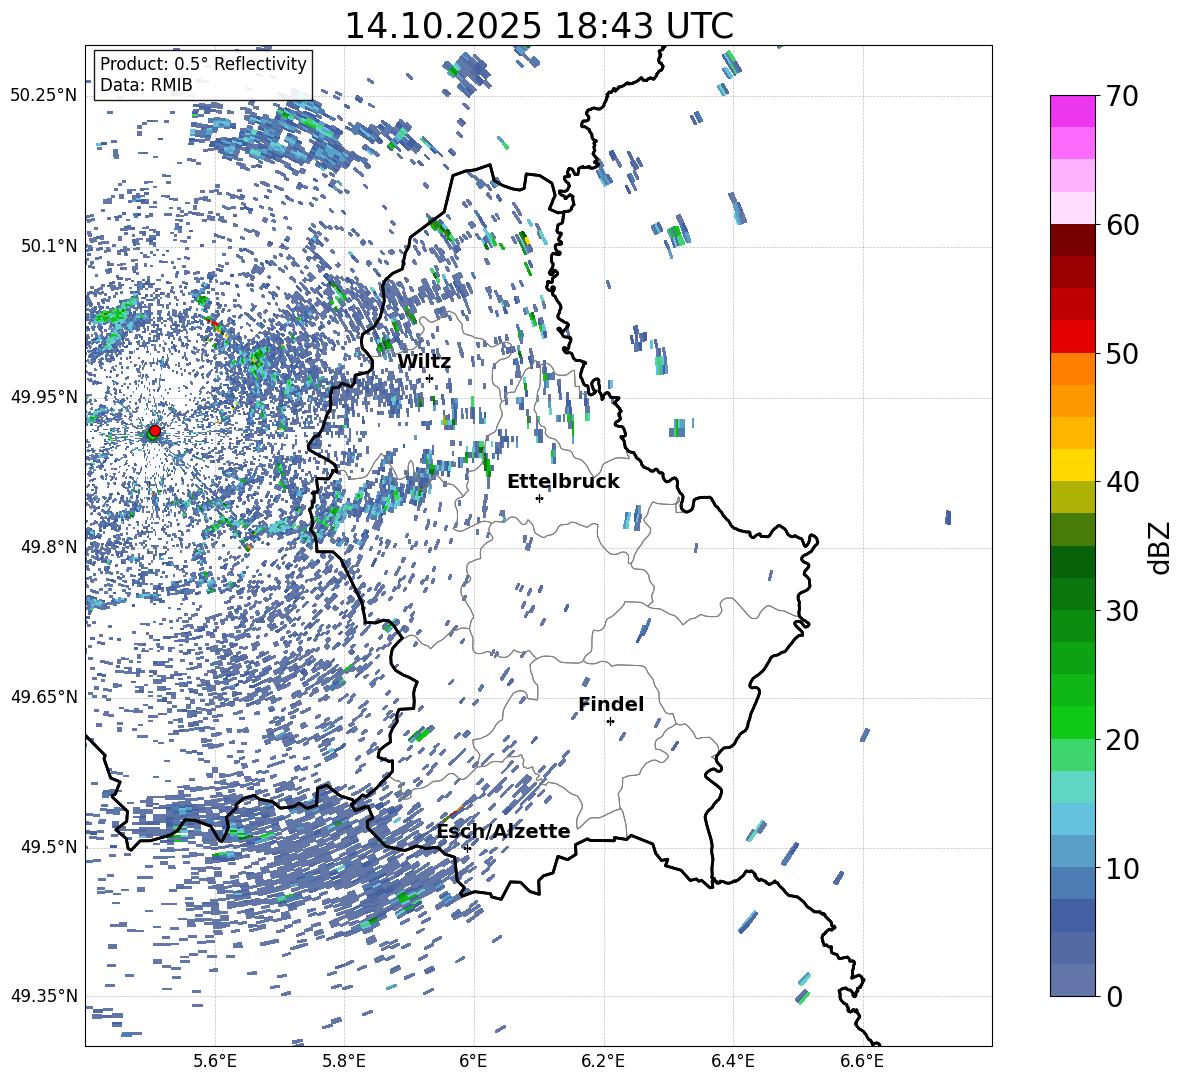Click the Ettelbruck station cross marker
The image size is (1184, 1081).
[x=539, y=498]
